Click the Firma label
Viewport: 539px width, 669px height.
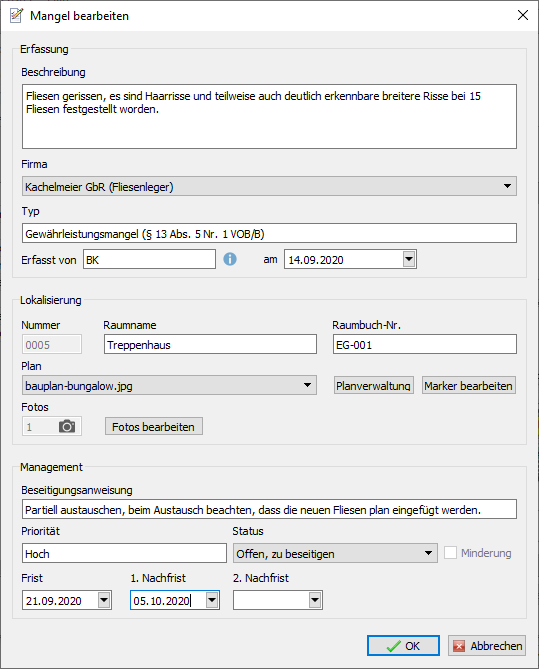point(35,164)
